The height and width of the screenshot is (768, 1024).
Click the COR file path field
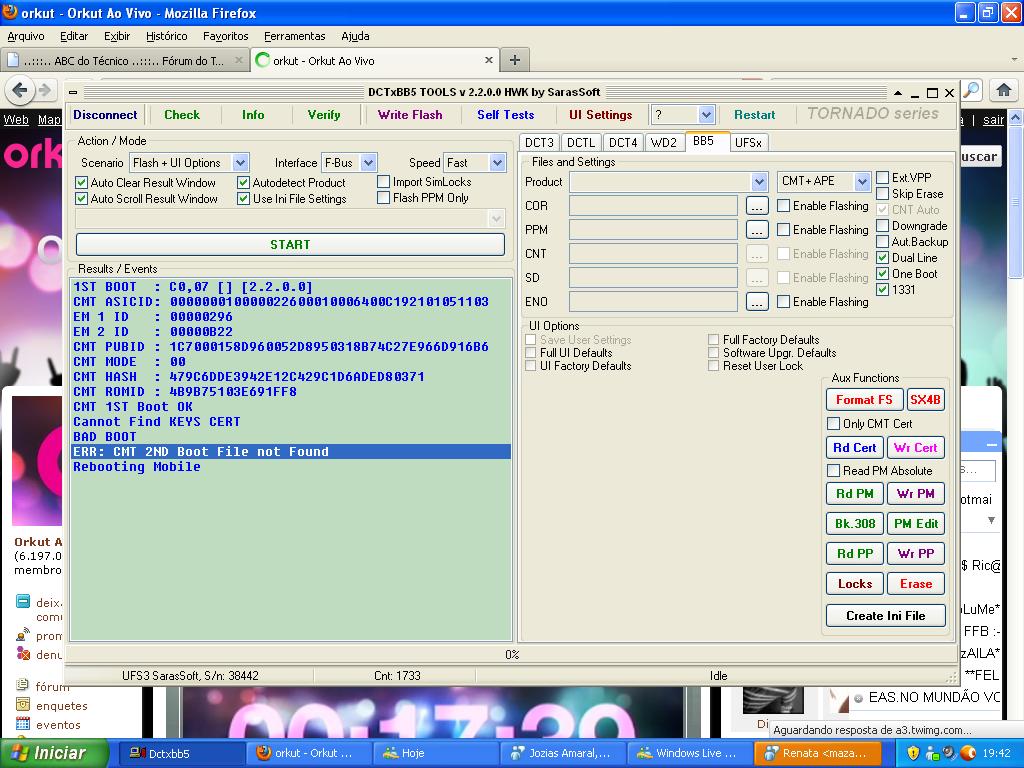point(653,206)
